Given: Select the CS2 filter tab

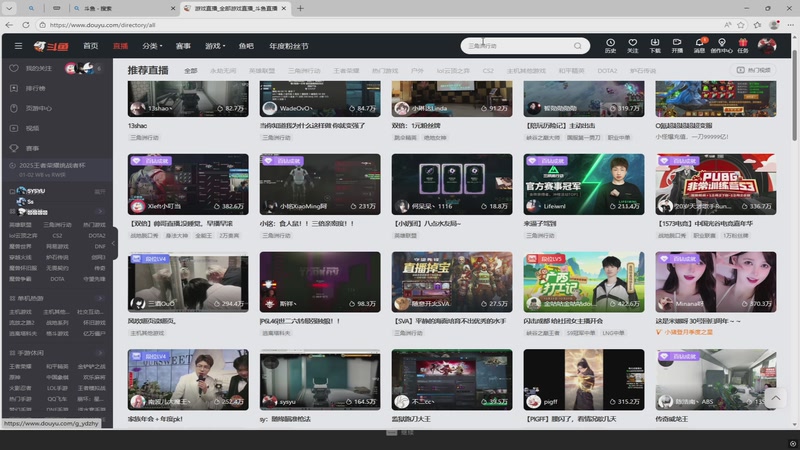Looking at the screenshot, I should pos(488,70).
